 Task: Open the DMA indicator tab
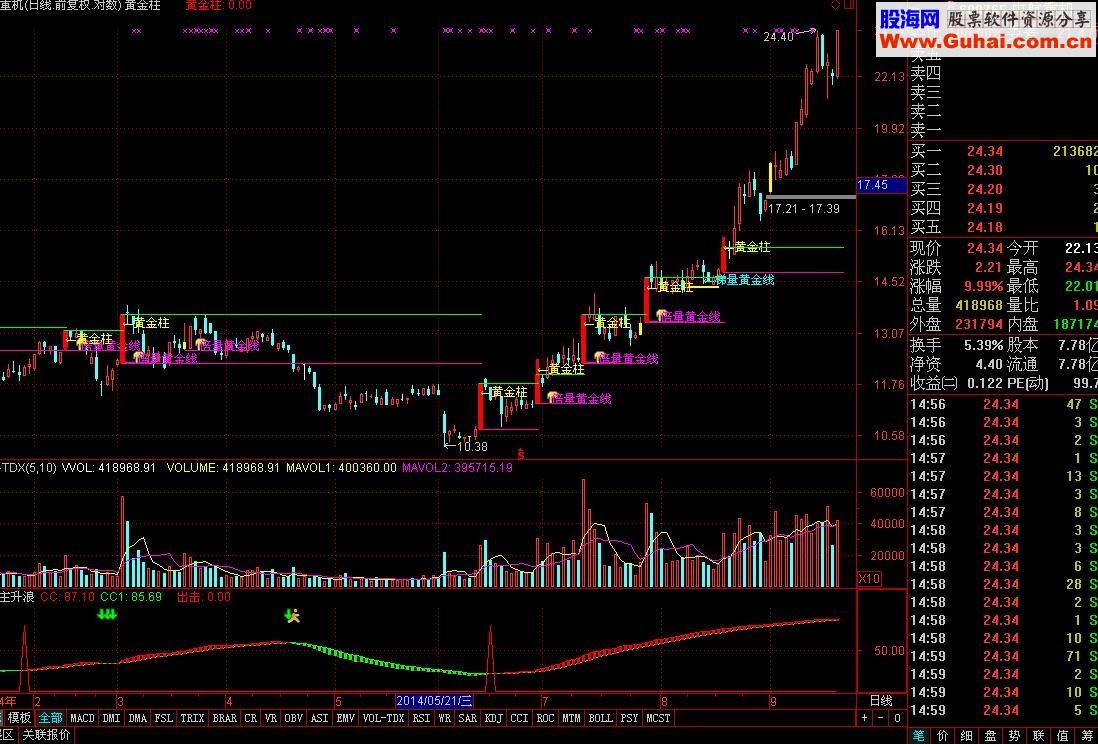[x=137, y=718]
